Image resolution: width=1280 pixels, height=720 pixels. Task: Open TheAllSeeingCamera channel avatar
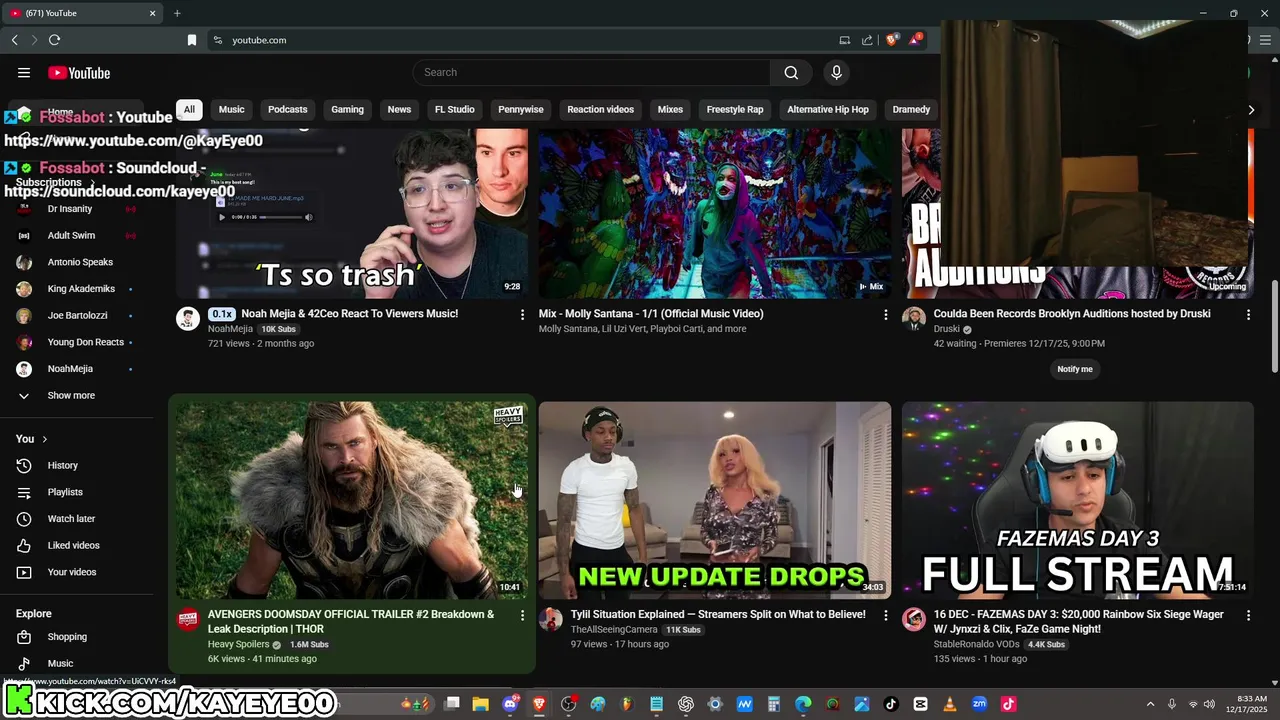click(x=551, y=619)
